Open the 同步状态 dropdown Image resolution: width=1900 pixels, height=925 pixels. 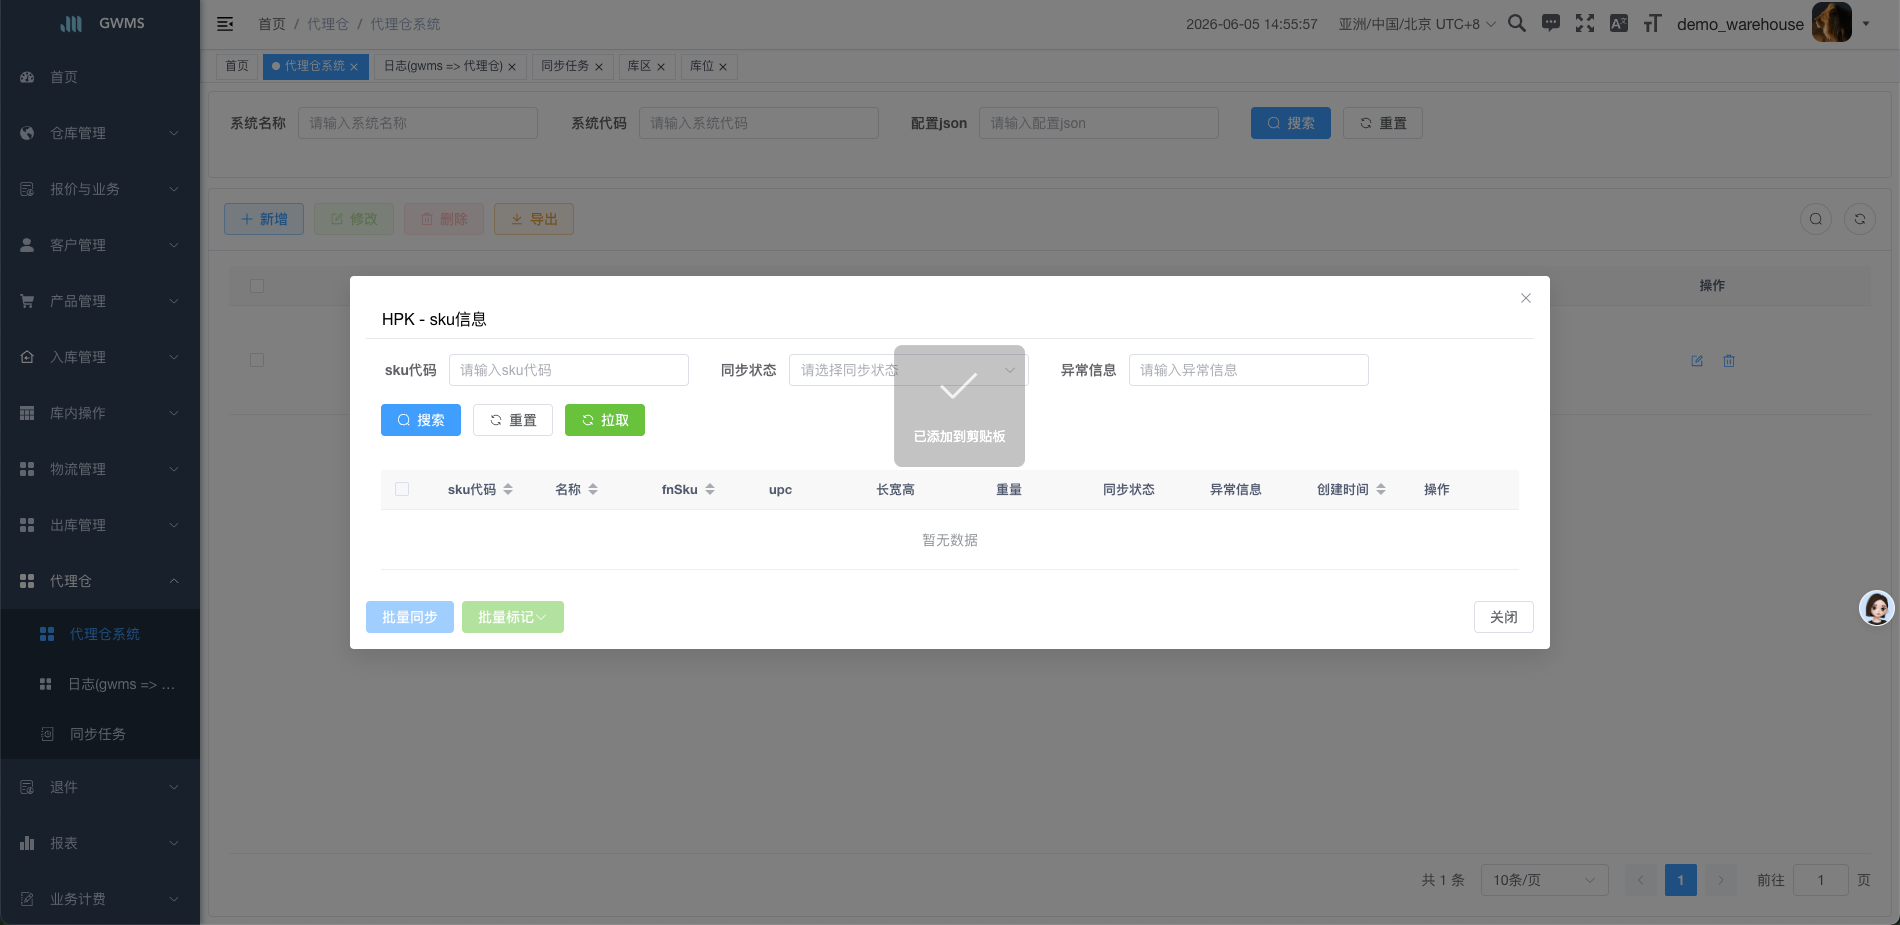point(908,370)
